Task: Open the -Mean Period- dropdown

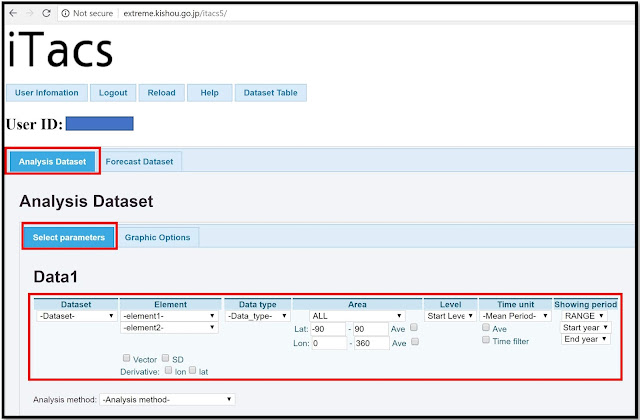Action: point(516,316)
